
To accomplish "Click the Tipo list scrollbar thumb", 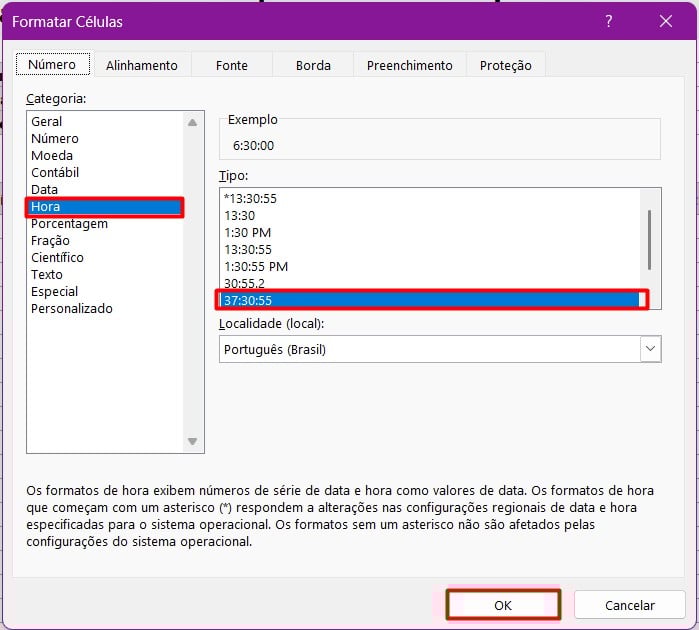I will pyautogui.click(x=650, y=240).
